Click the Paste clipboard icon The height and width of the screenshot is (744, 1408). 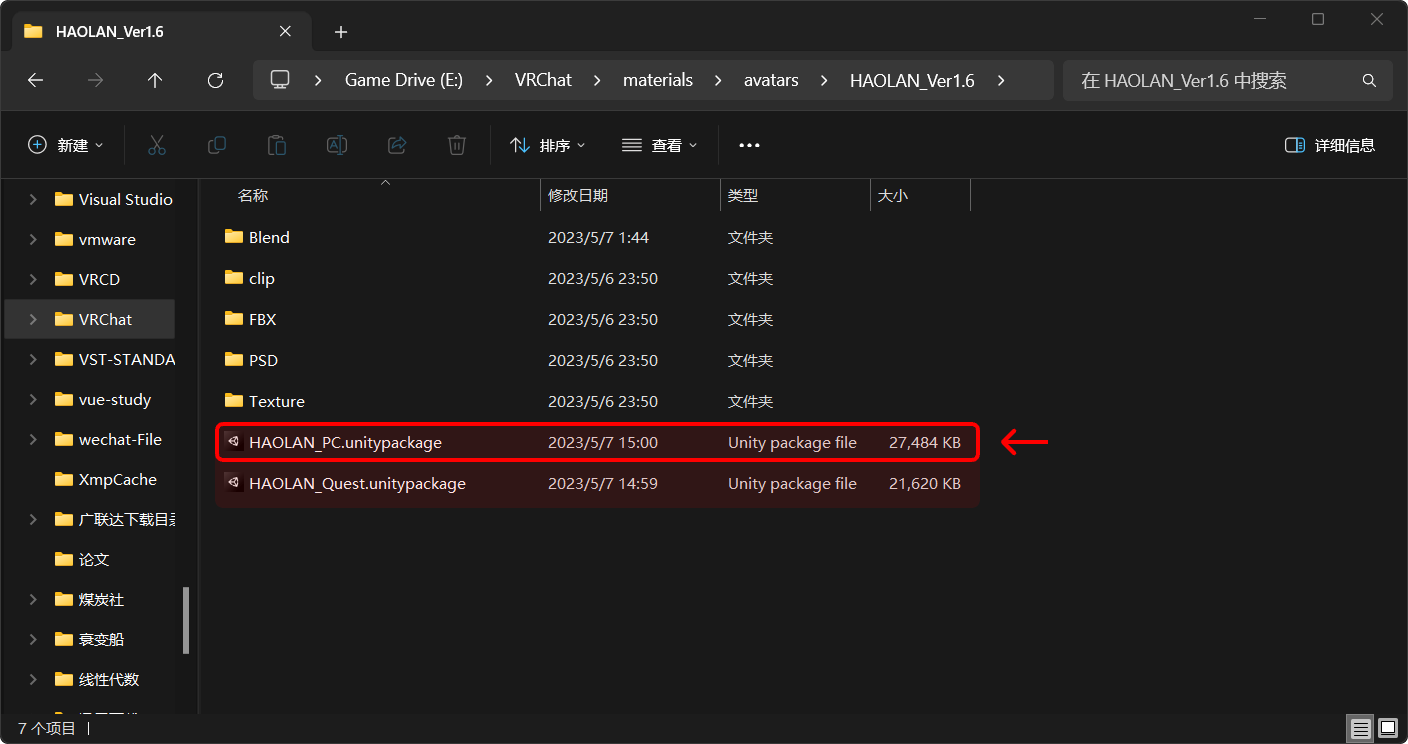(x=277, y=145)
